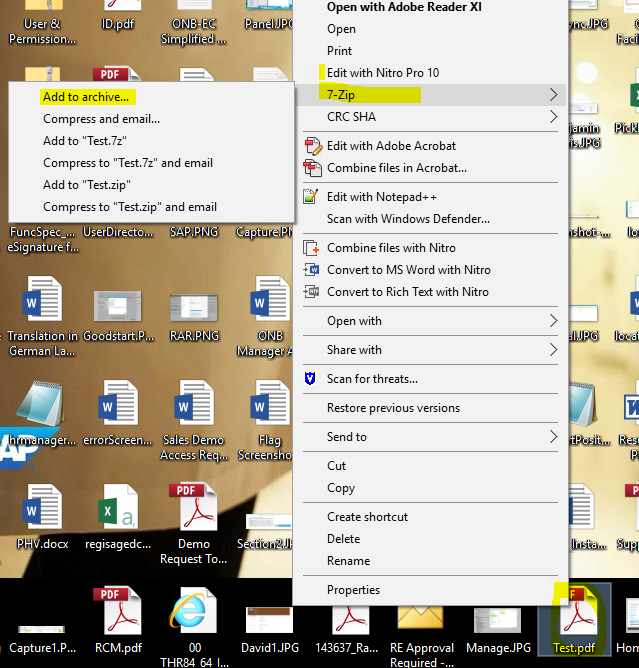Click the Demo Request To PDF icon
Viewport: 639px width, 668px height.
point(193,506)
